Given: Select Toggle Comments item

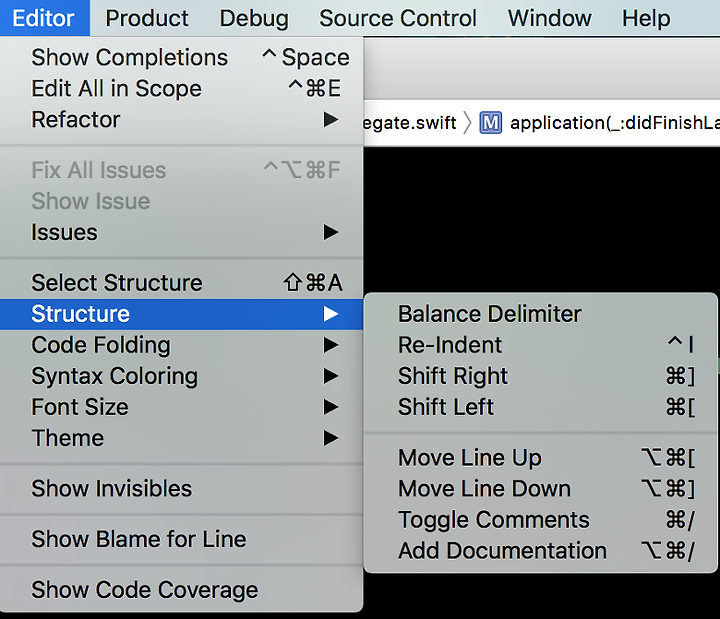Looking at the screenshot, I should tap(540, 520).
